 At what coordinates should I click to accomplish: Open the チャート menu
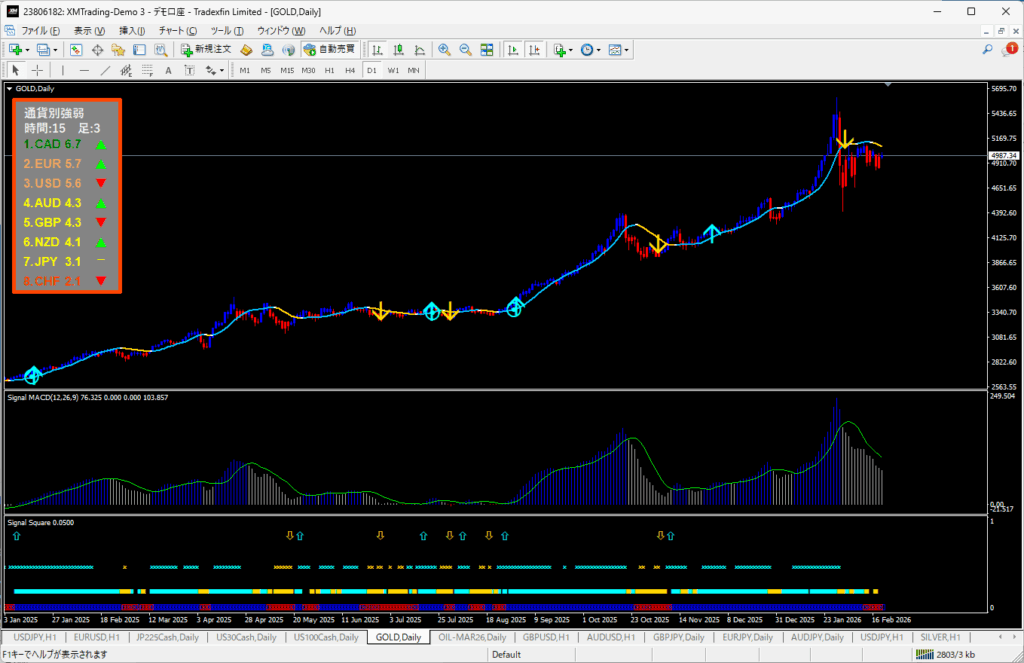tap(177, 31)
